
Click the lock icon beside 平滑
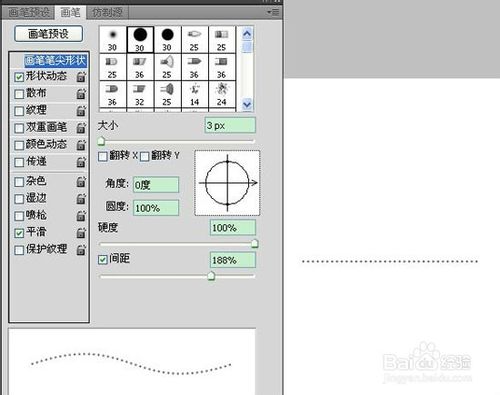coord(81,233)
